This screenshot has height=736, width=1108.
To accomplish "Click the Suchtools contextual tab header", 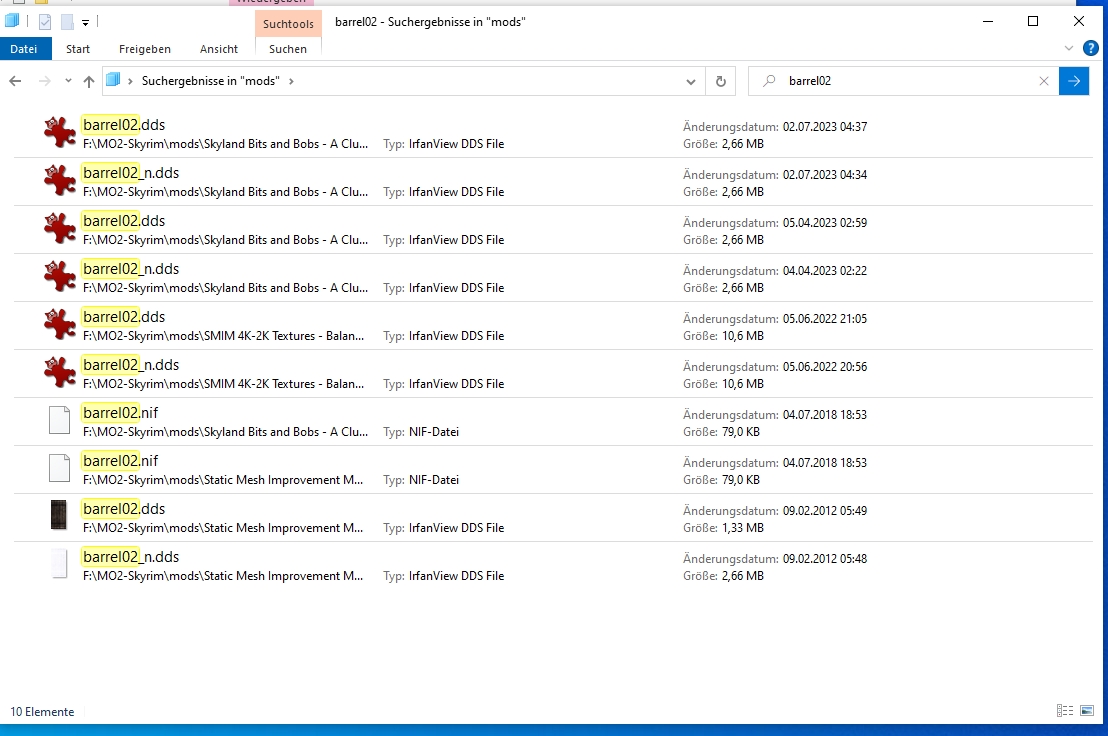I will click(288, 23).
